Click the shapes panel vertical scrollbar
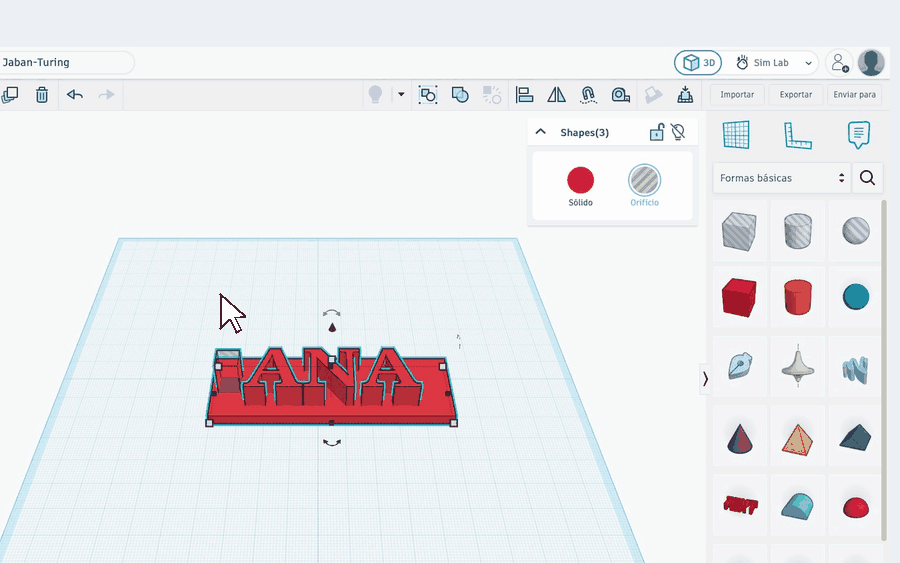Viewport: 900px width, 563px height. (x=884, y=370)
